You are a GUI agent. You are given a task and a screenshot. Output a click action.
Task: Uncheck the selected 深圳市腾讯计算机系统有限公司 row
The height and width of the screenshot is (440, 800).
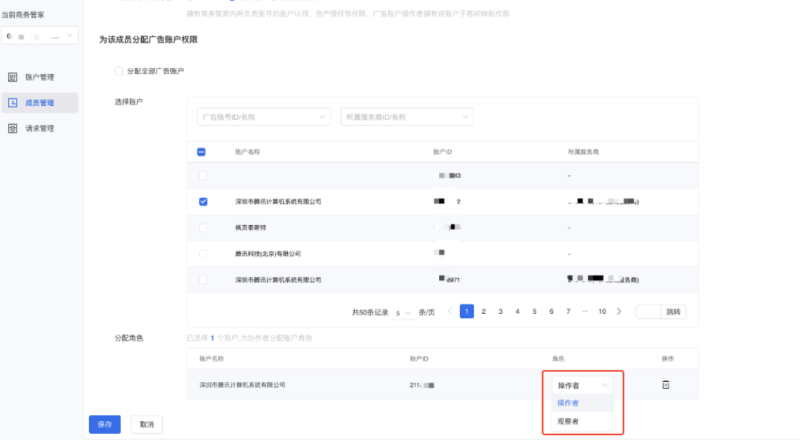203,202
